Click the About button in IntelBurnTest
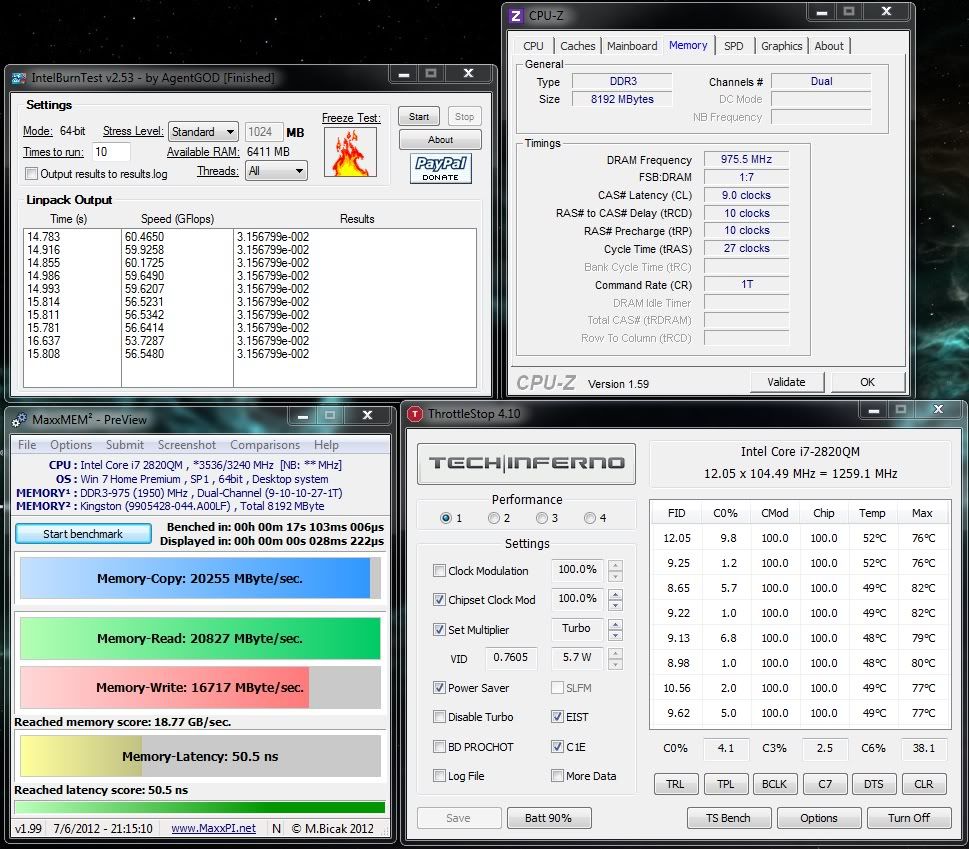Screen dimensions: 969x849 point(441,140)
